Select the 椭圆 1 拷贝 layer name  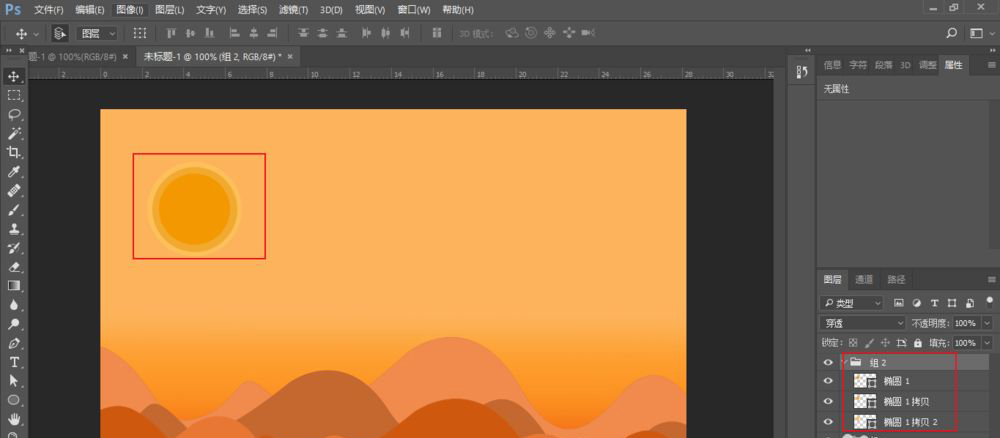point(906,401)
